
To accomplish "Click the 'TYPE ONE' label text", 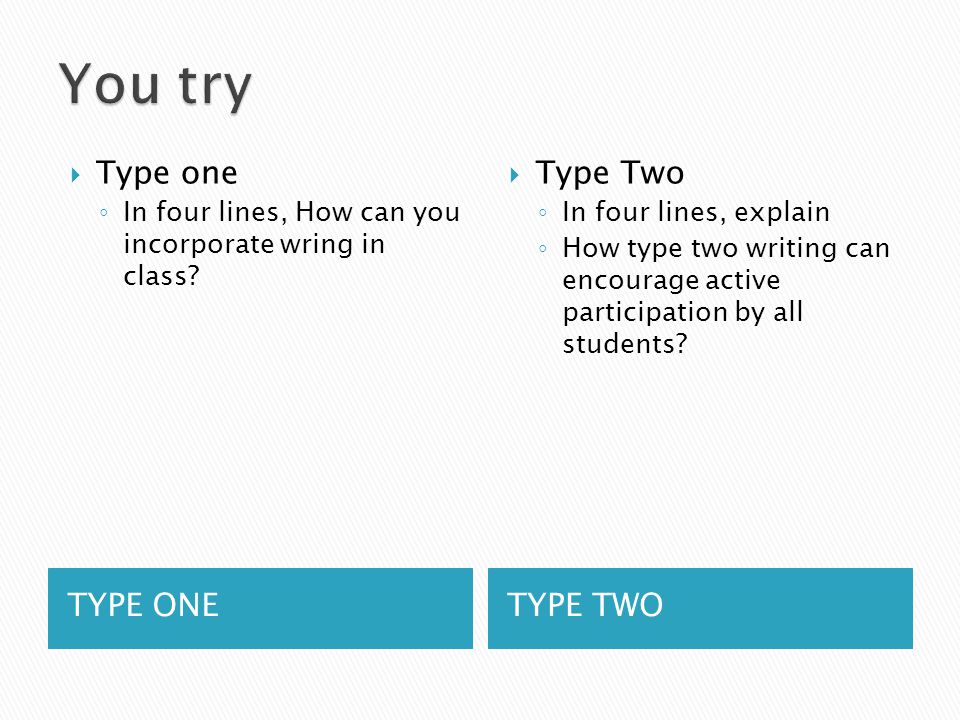I will 143,605.
